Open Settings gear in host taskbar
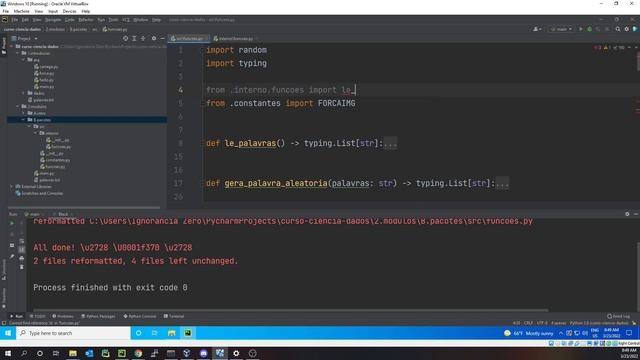Image resolution: width=640 pixels, height=360 pixels. click(x=236, y=353)
